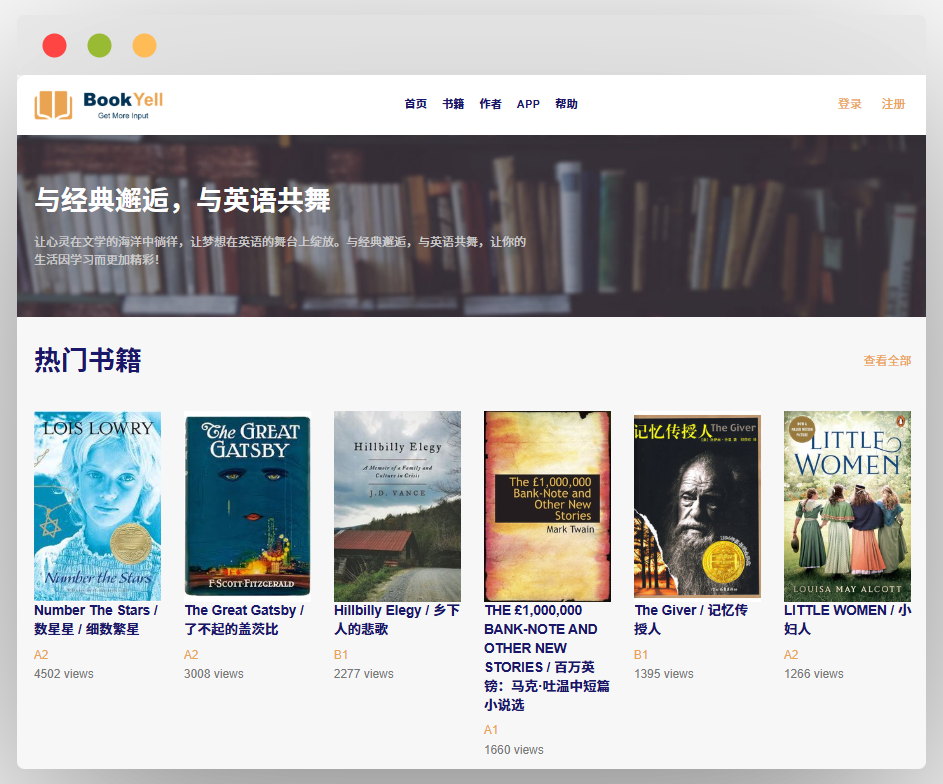Open the APP nav item
Viewport: 943px width, 784px height.
pos(528,104)
